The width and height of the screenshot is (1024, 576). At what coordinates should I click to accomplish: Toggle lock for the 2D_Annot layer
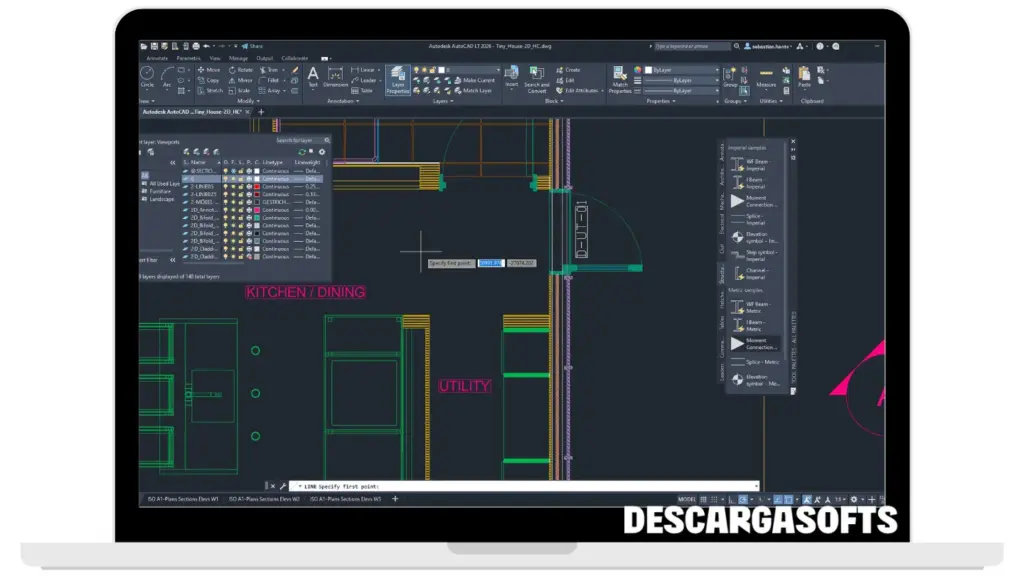241,210
